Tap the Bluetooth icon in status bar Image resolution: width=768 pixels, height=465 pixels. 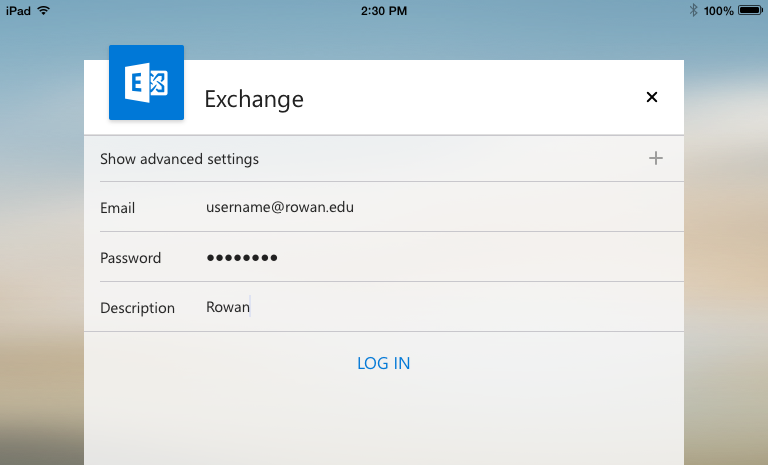click(x=693, y=10)
